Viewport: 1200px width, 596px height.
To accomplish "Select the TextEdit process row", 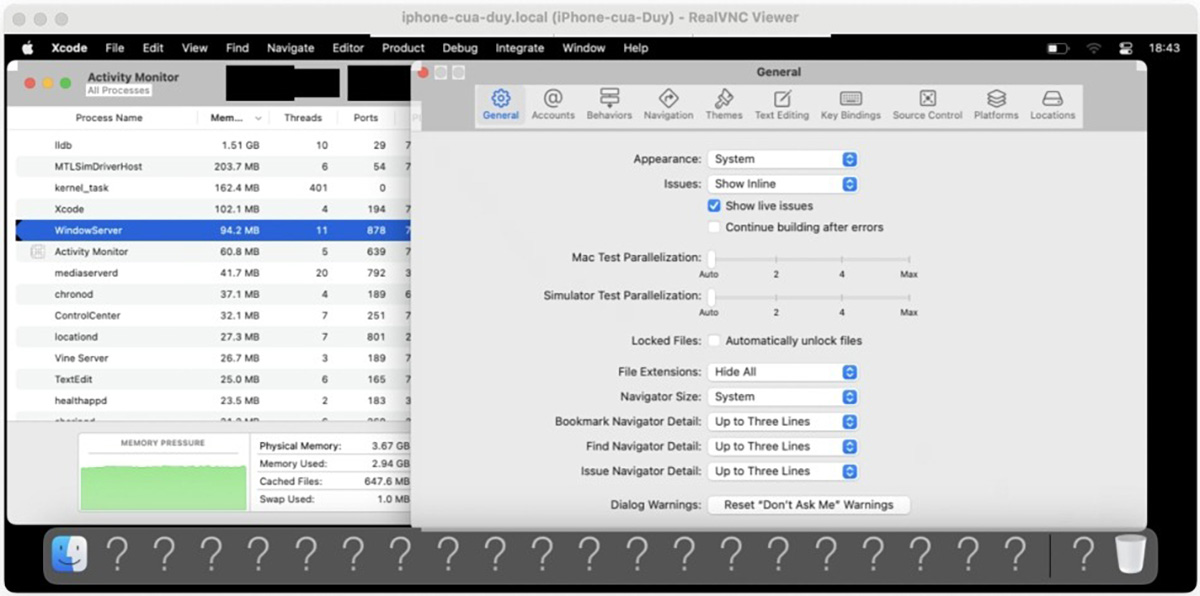I will (214, 379).
